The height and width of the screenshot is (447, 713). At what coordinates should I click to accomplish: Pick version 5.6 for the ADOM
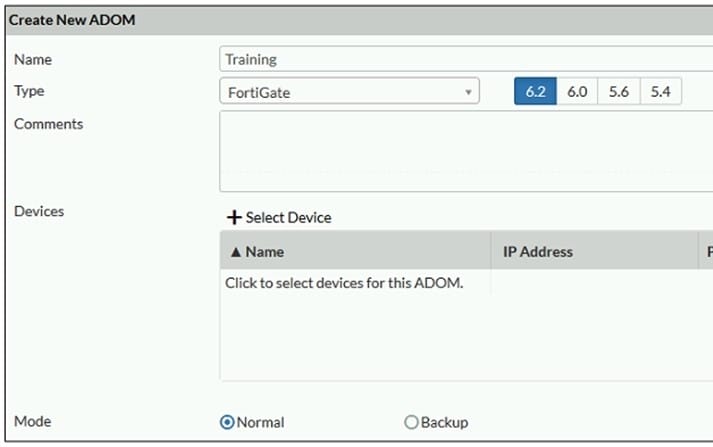point(619,92)
